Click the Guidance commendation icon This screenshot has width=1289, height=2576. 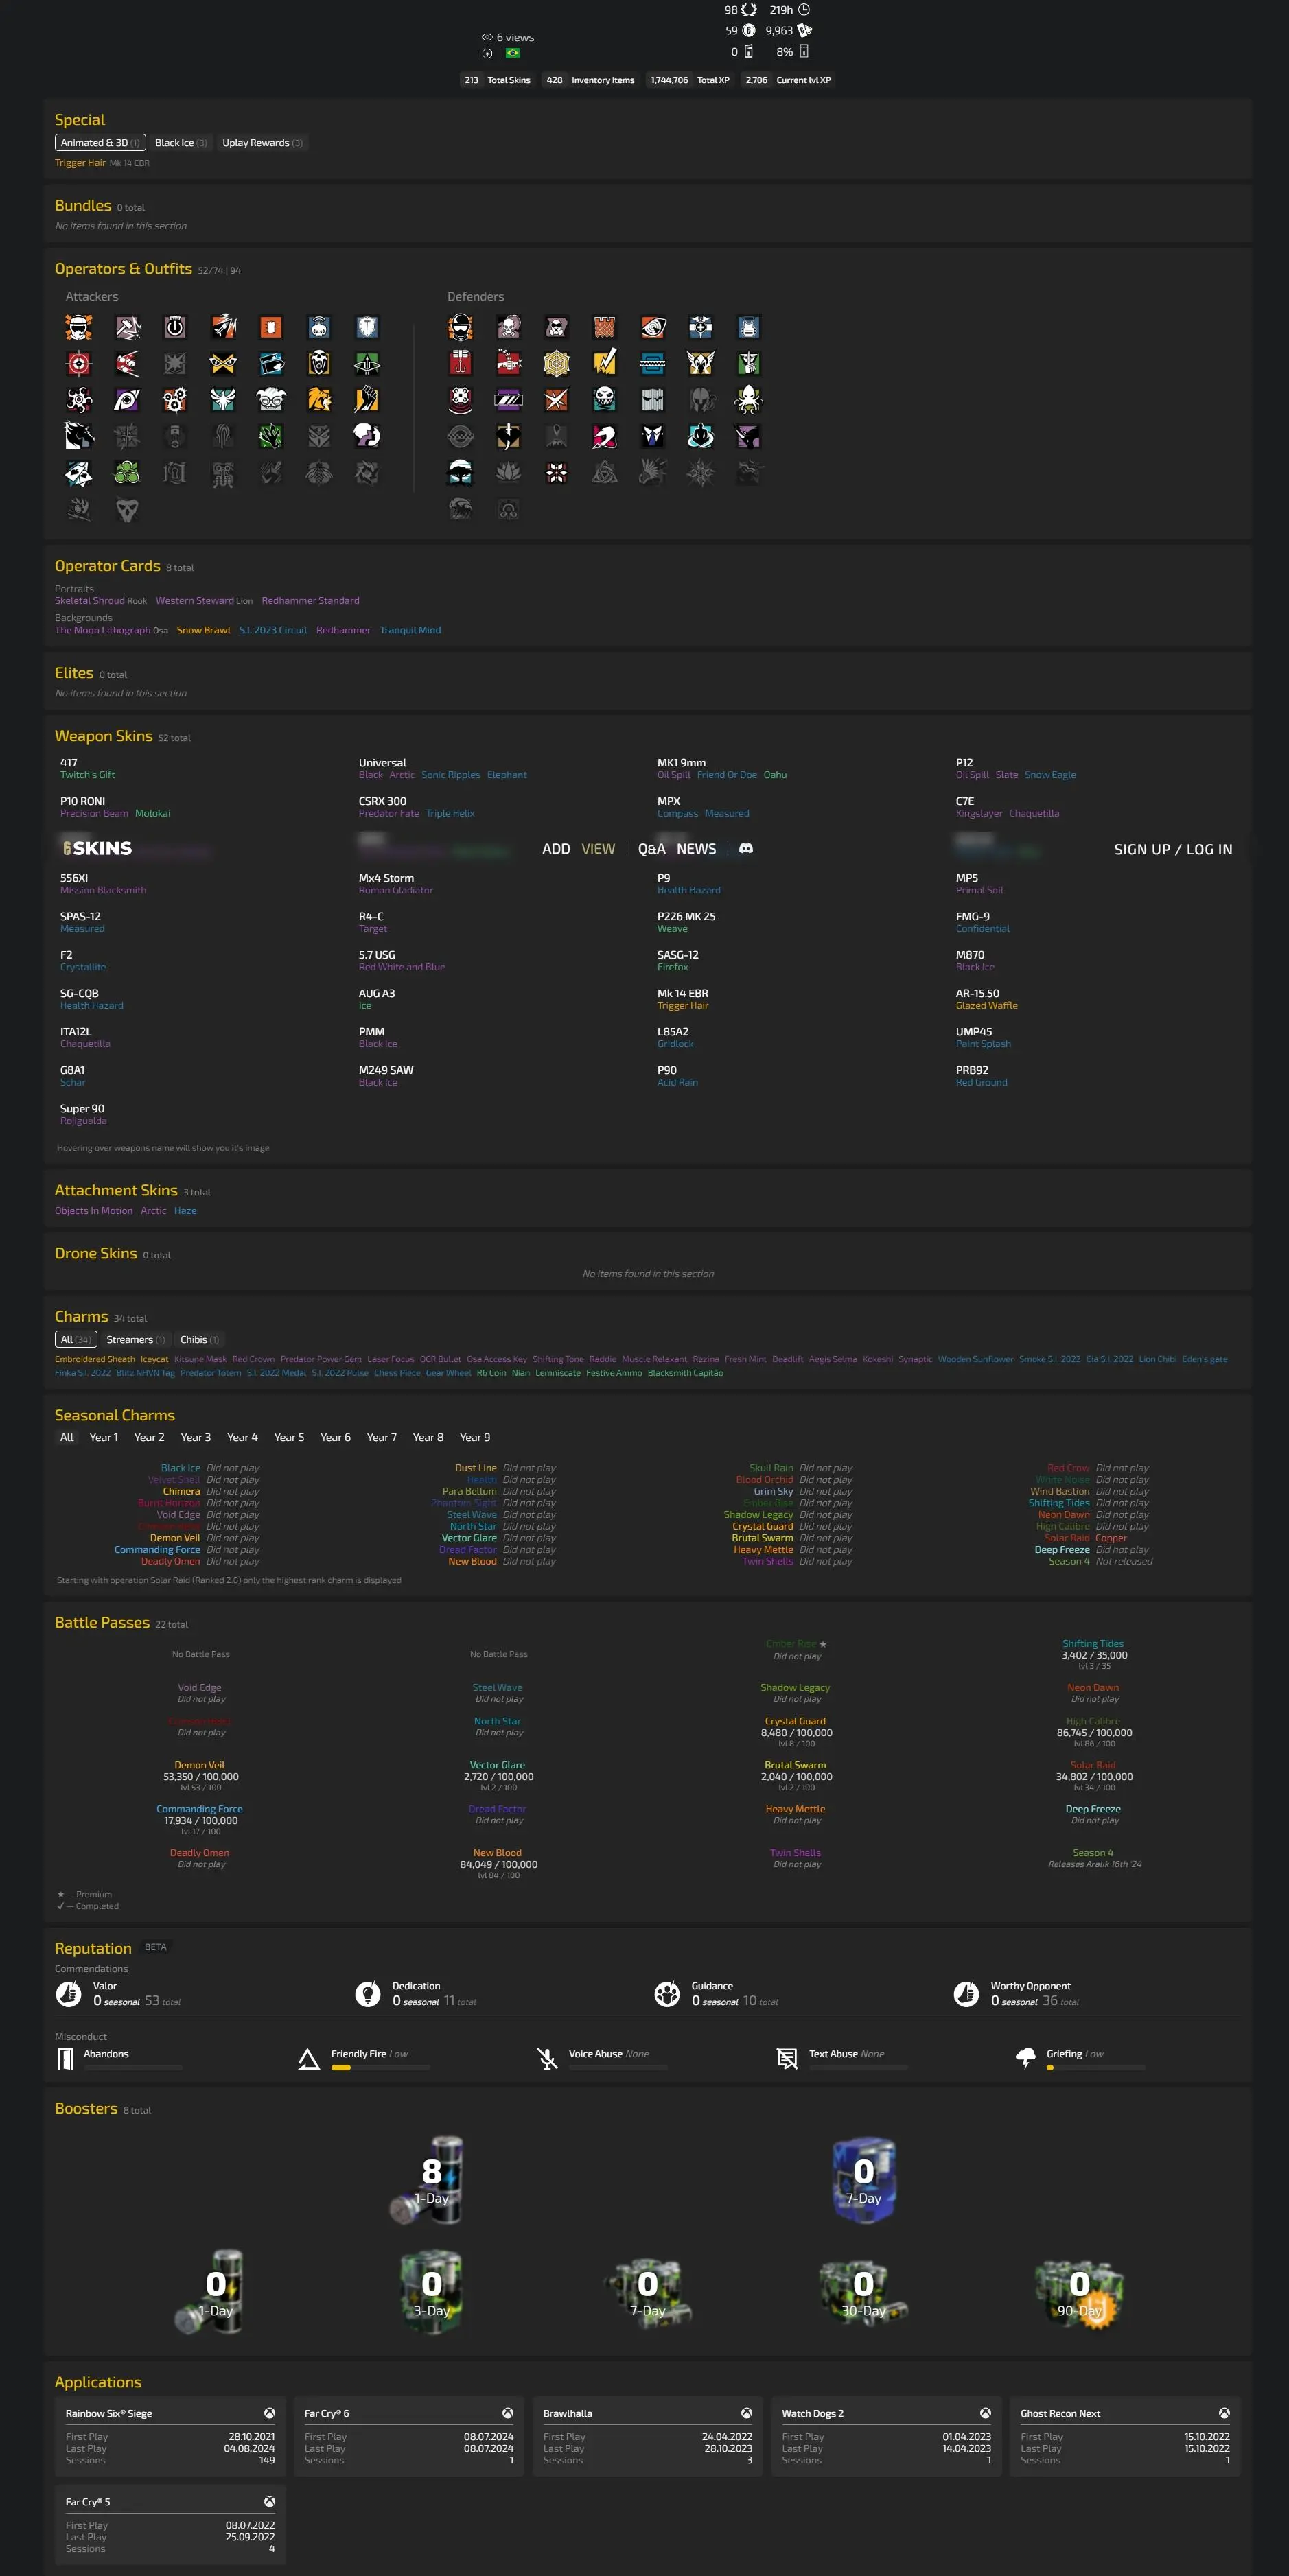coord(667,1993)
